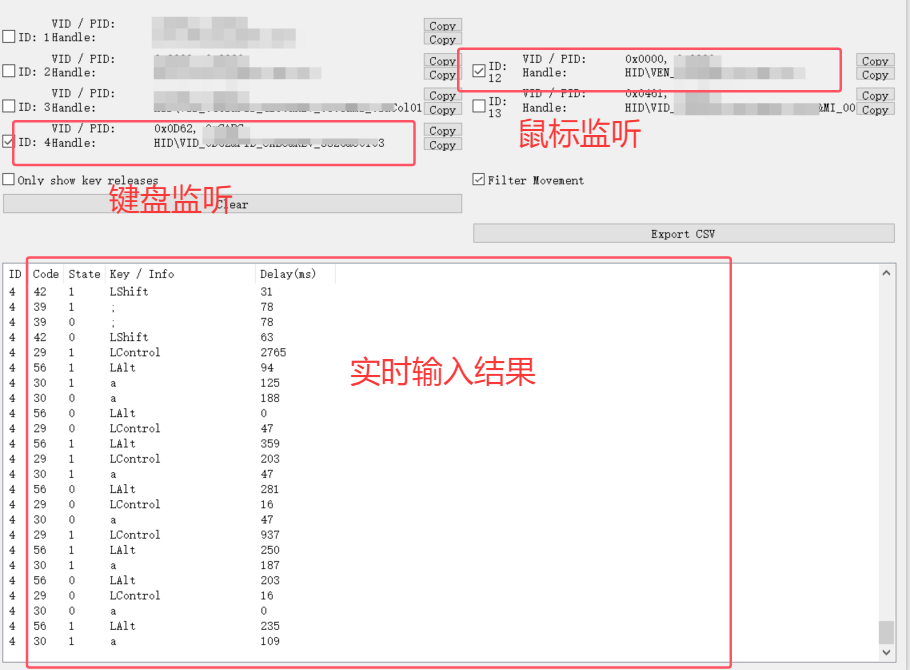This screenshot has height=670, width=910.
Task: Click the ID column header
Action: tap(16, 273)
